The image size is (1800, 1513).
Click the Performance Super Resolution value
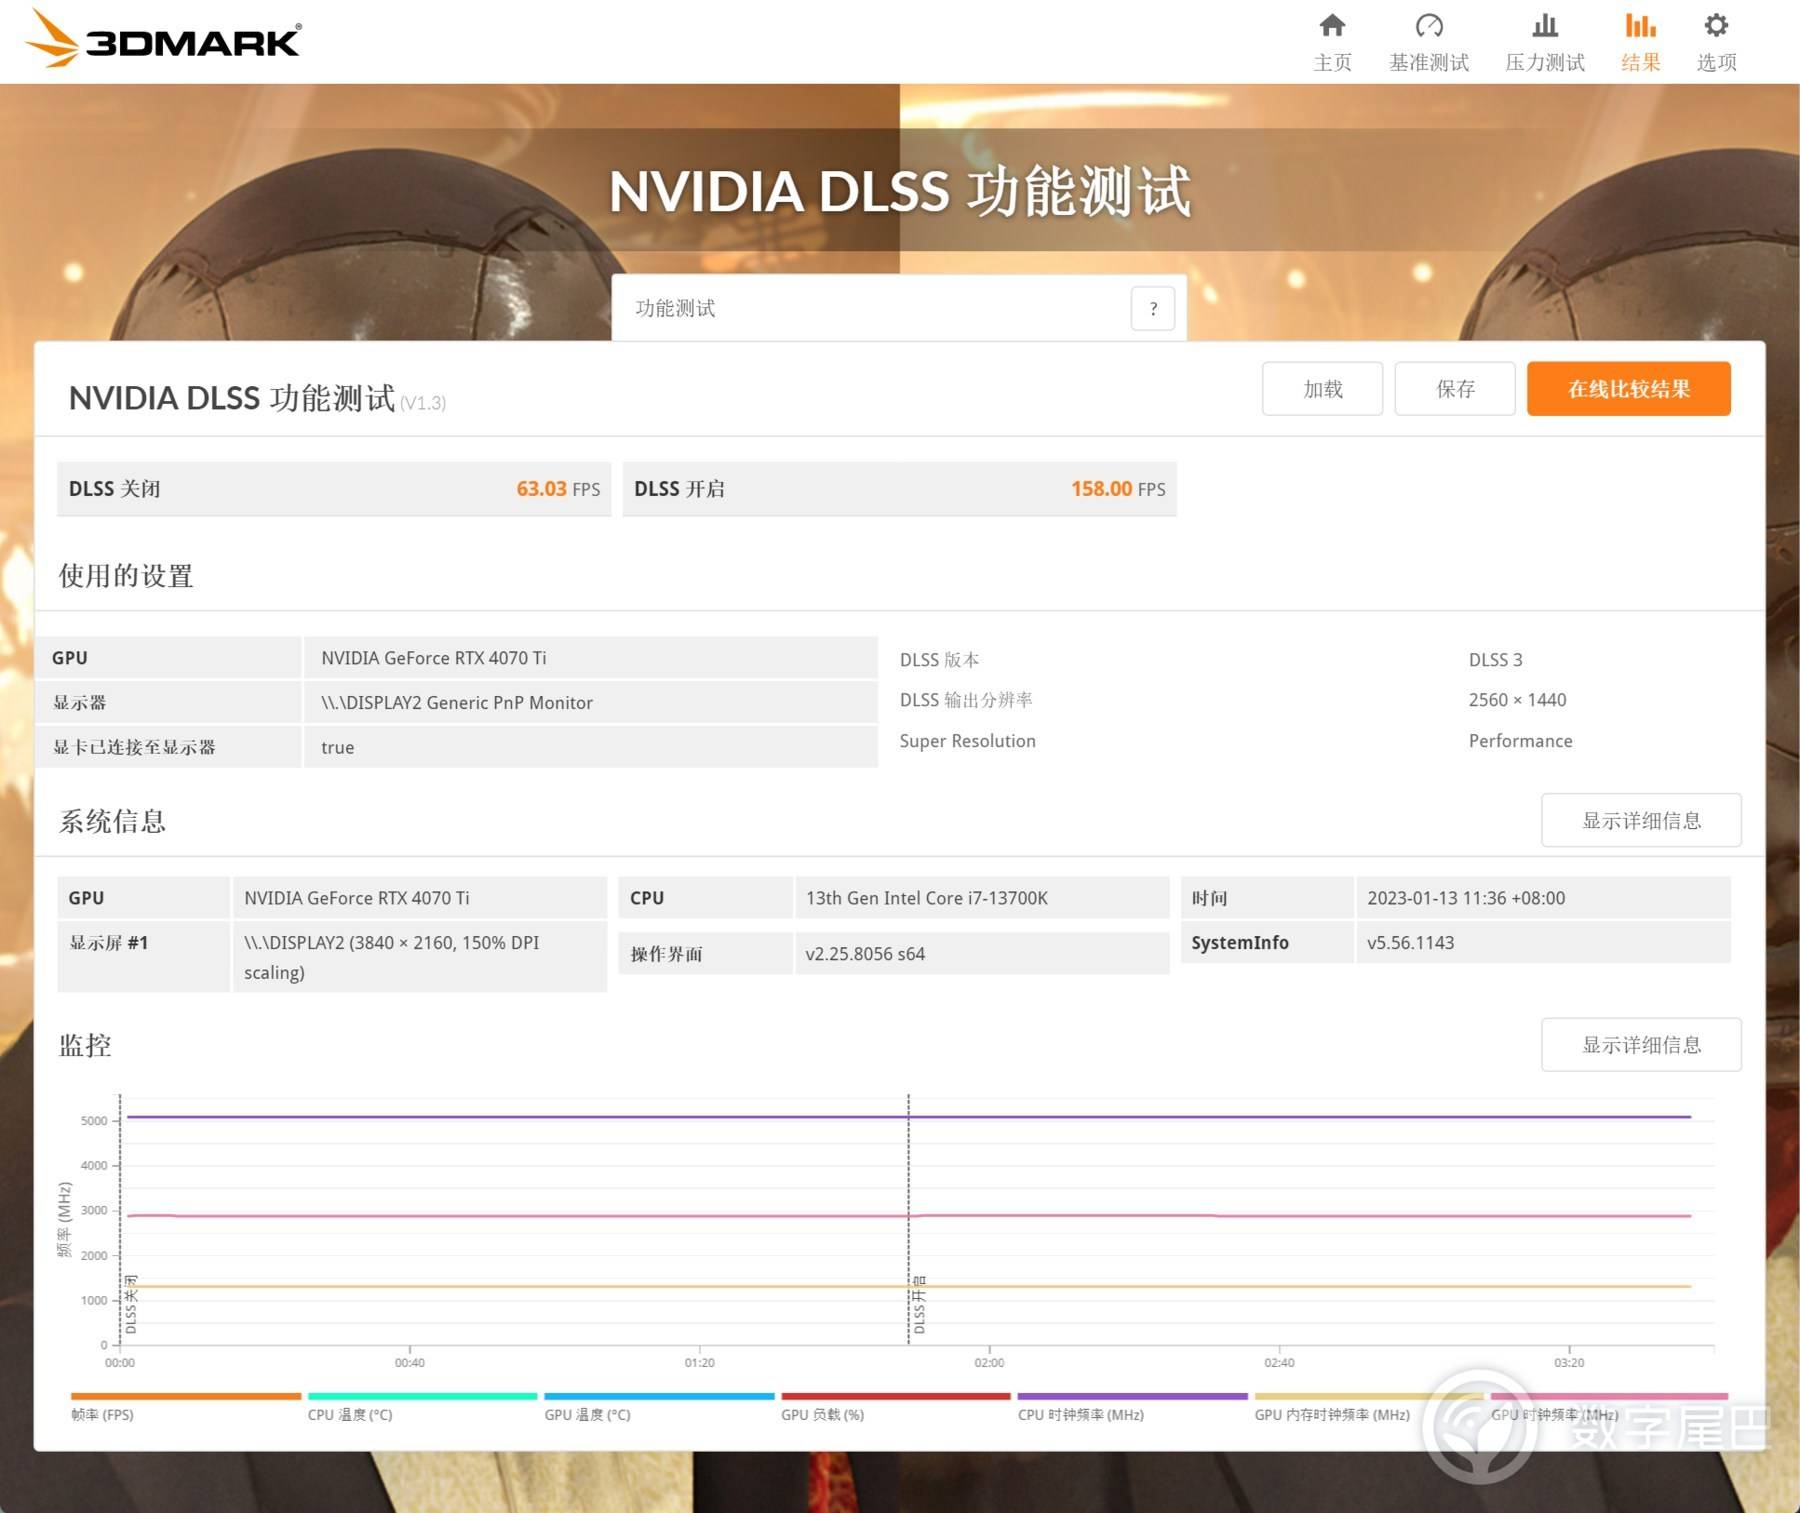[x=1520, y=741]
